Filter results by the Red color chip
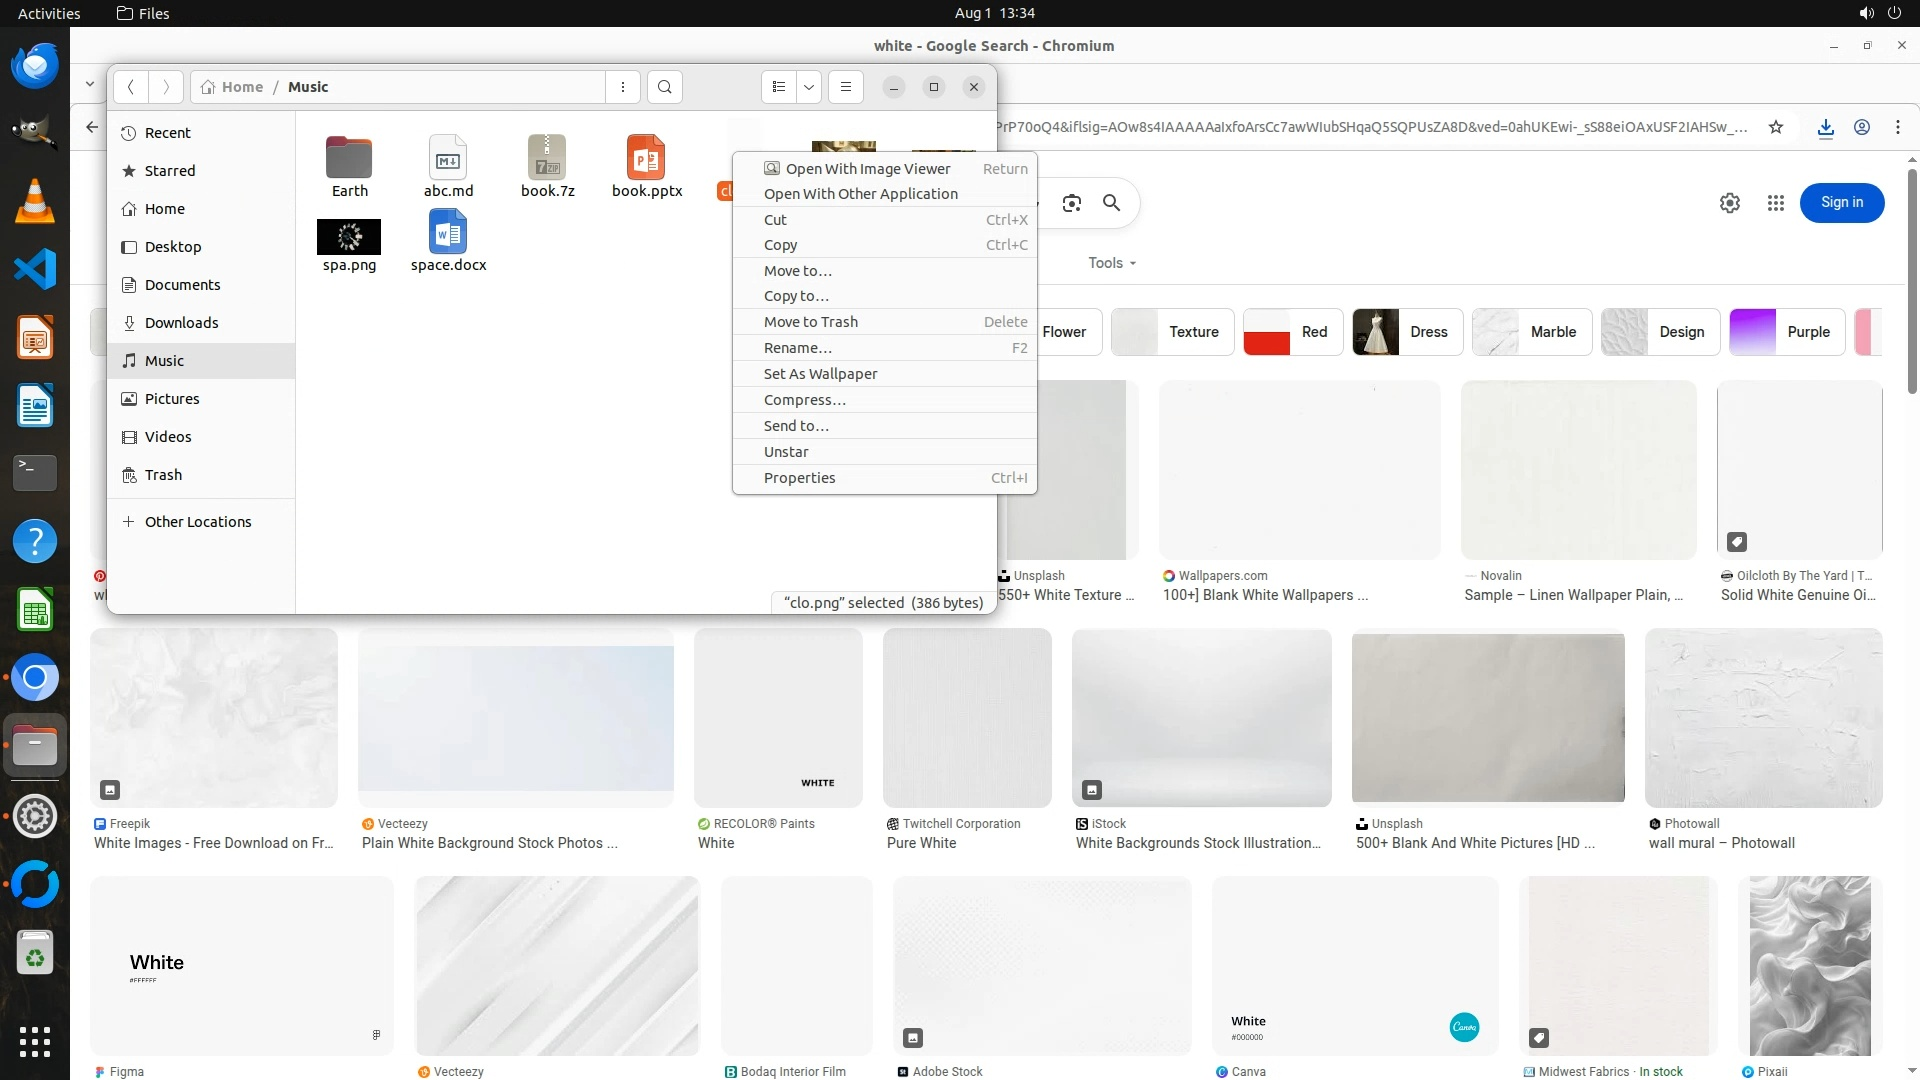This screenshot has width=1920, height=1080. 1291,332
